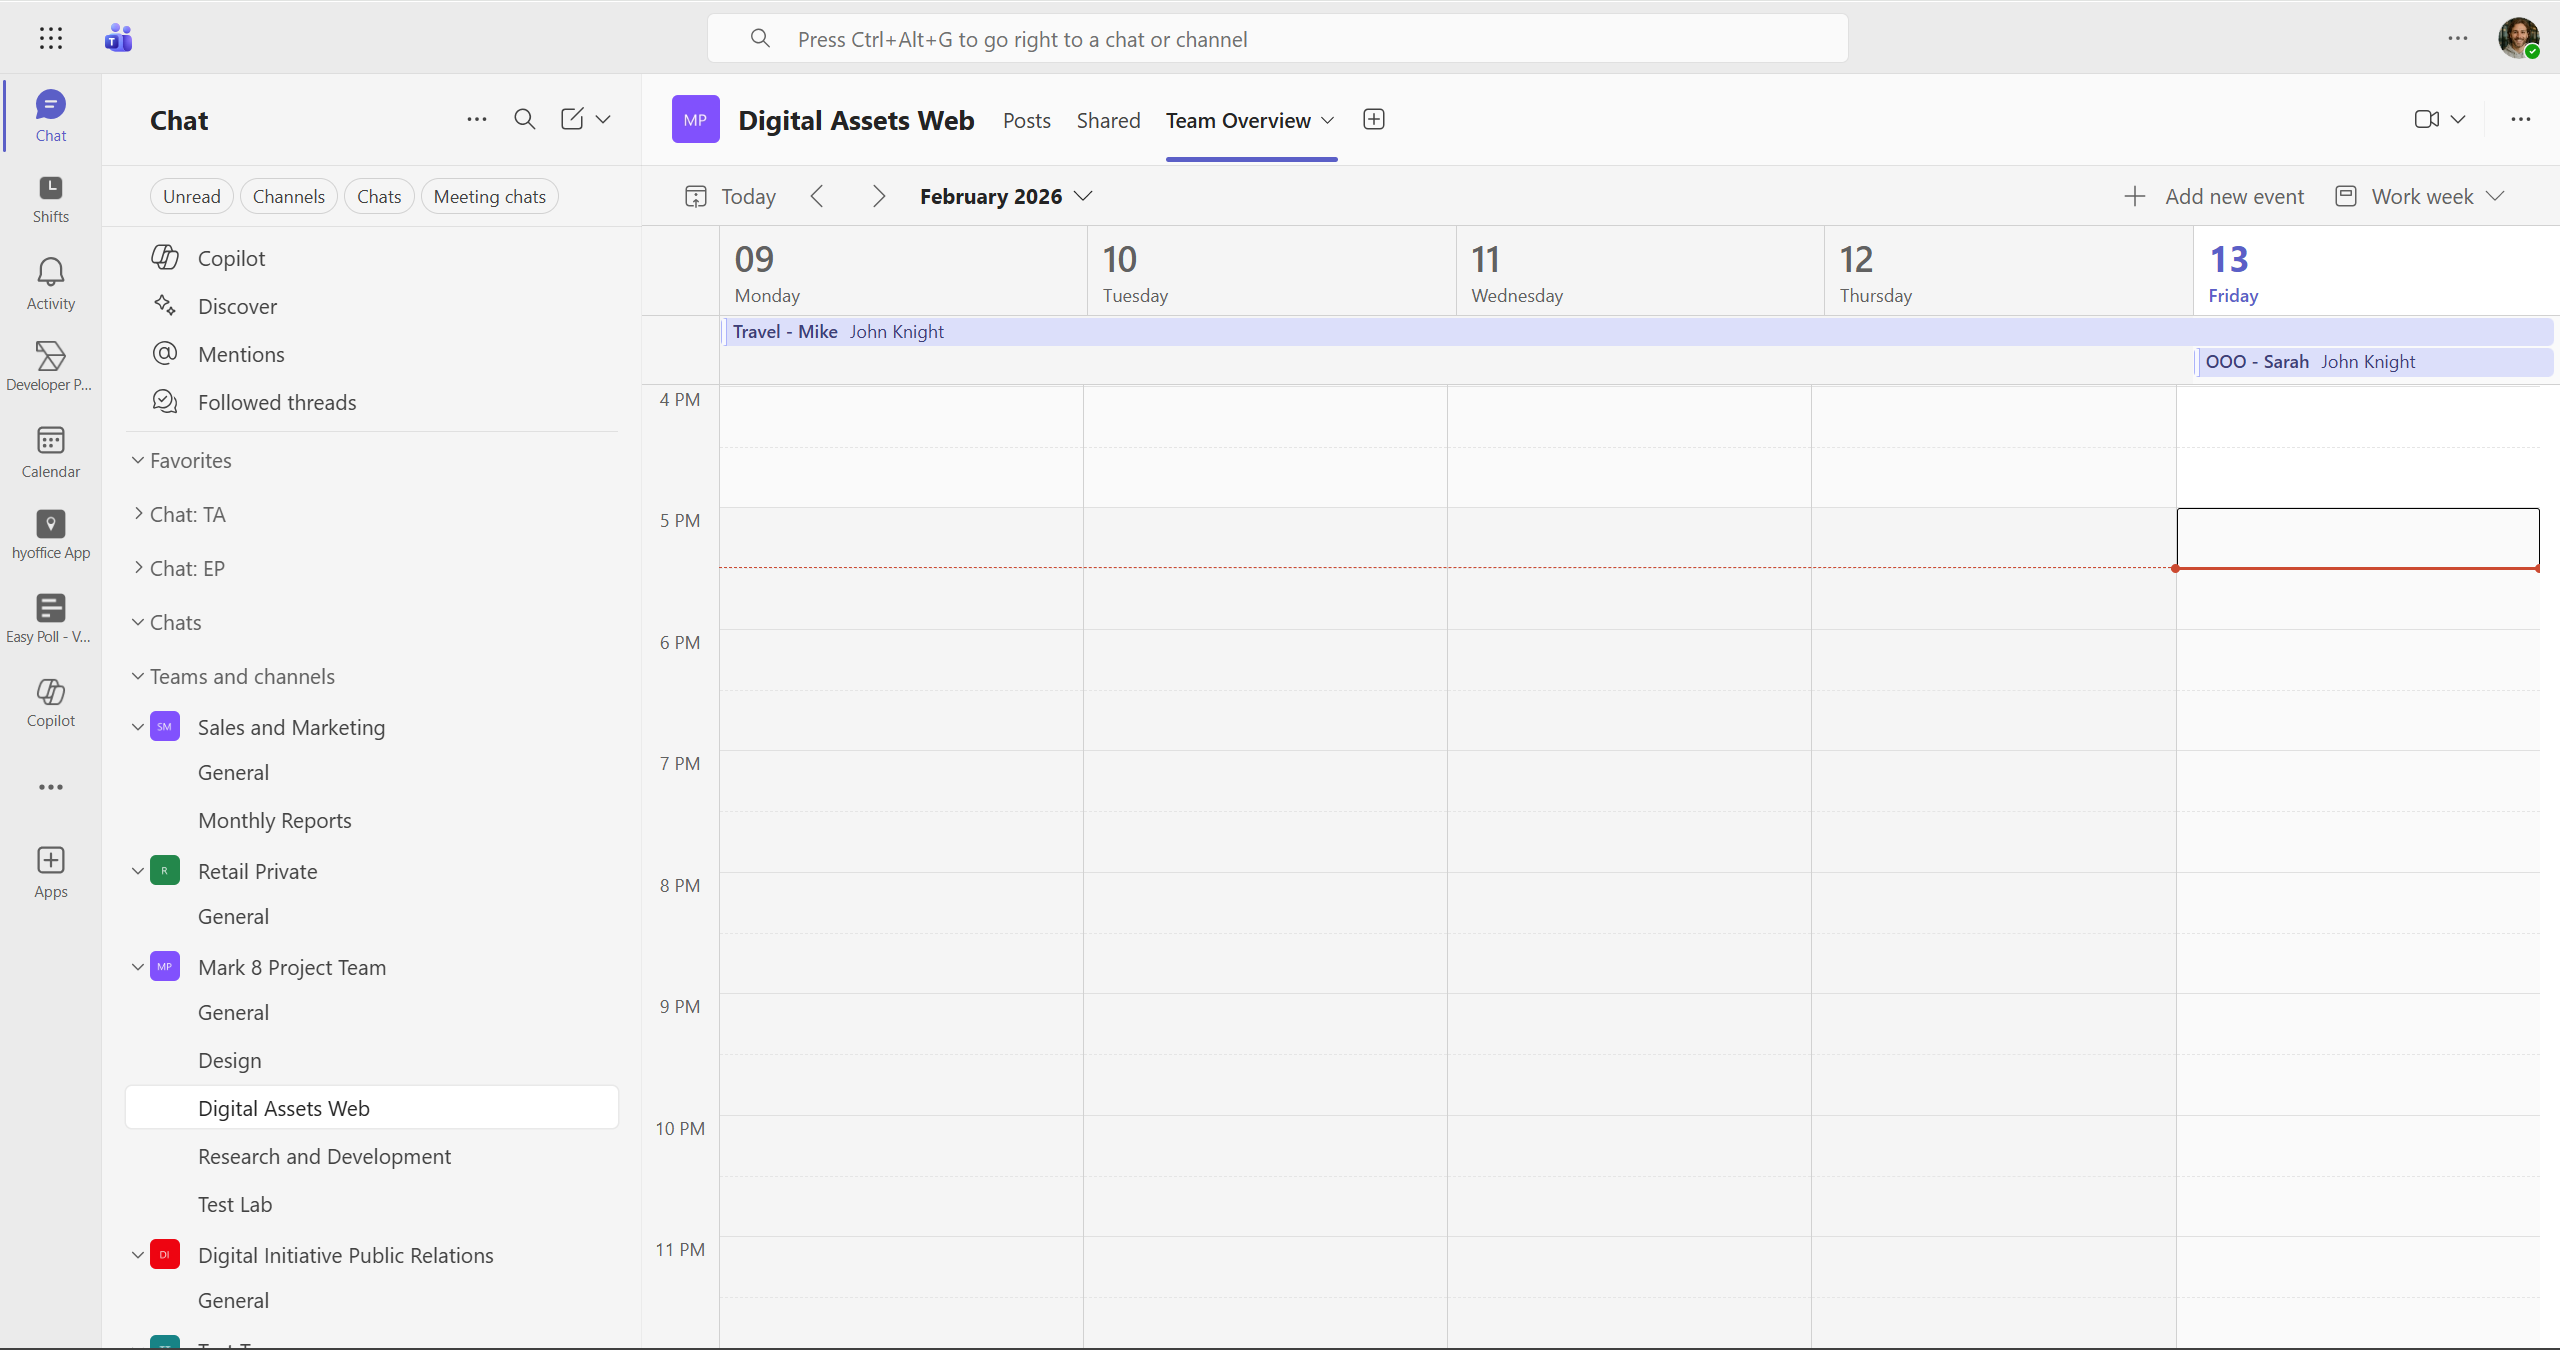Switch to the Posts tab
The image size is (2560, 1350).
click(x=1026, y=120)
